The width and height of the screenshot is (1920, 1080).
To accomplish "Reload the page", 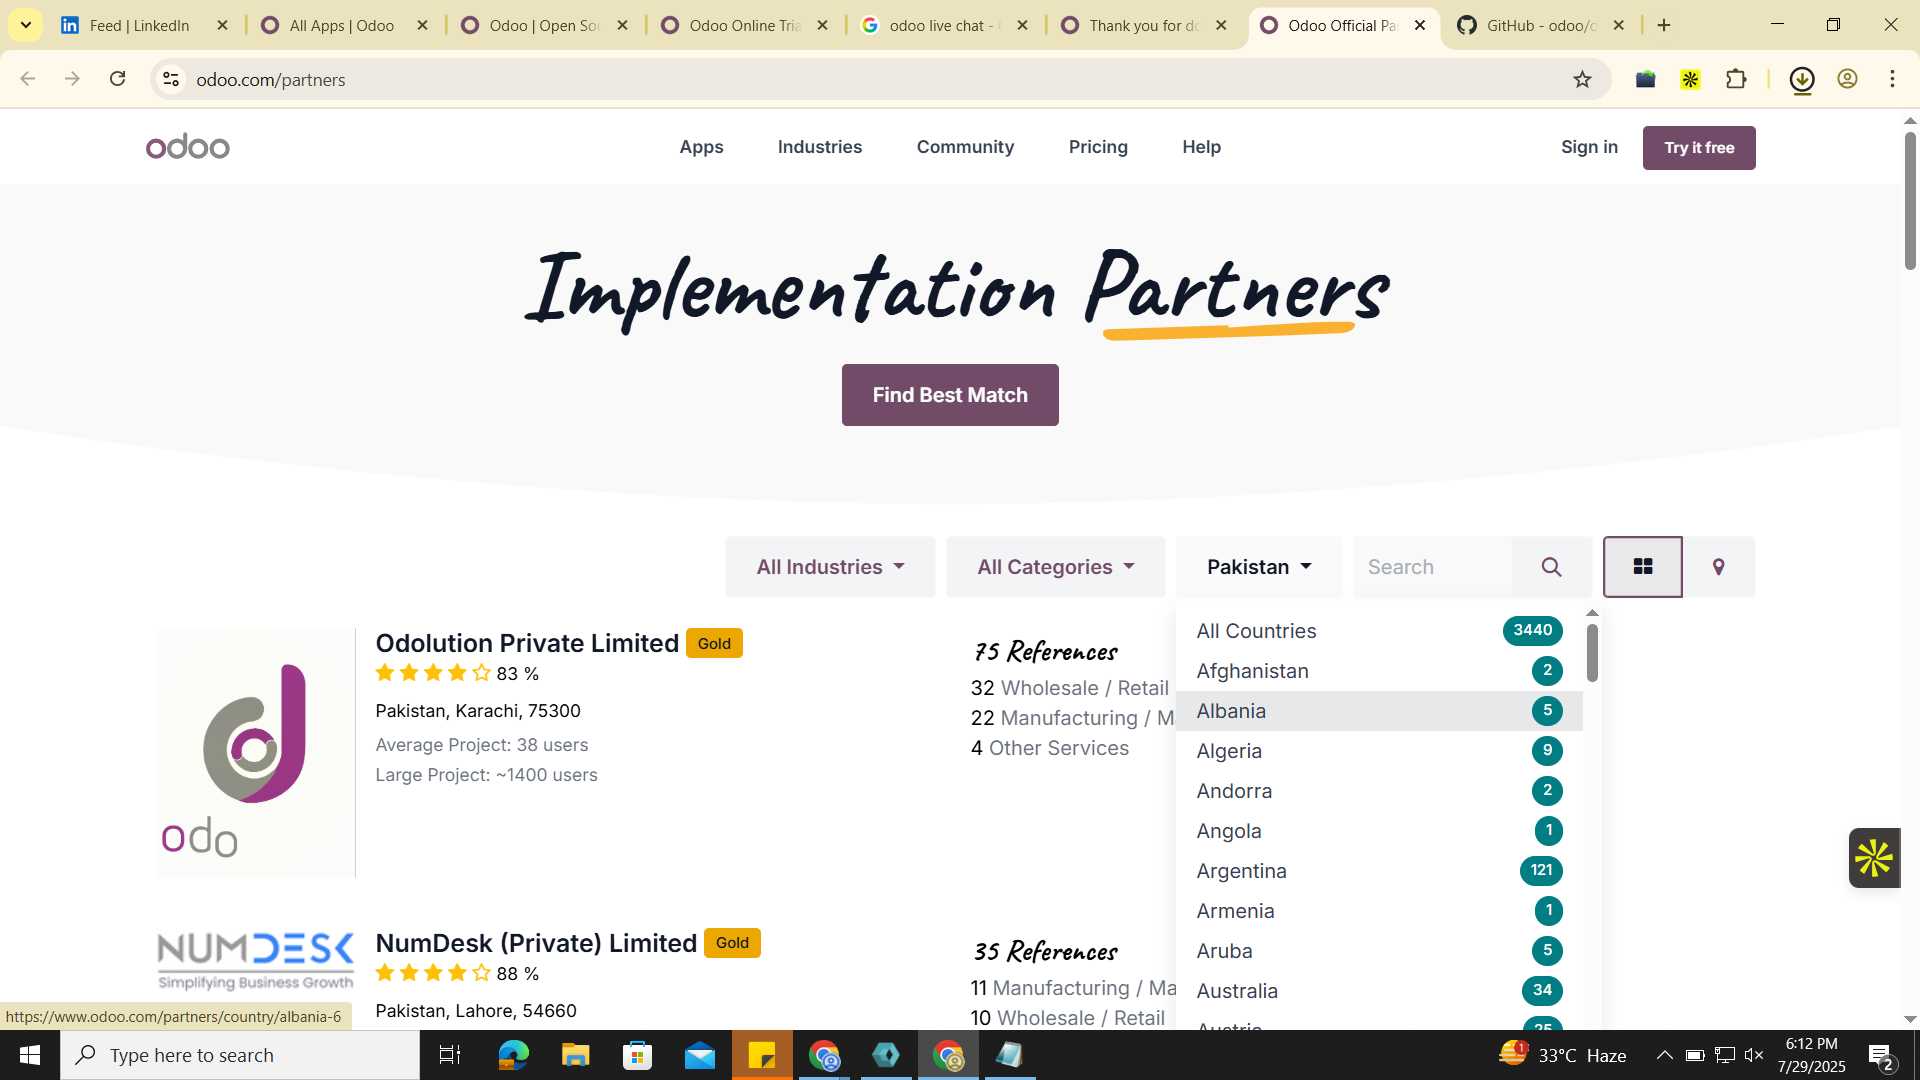I will coord(118,79).
